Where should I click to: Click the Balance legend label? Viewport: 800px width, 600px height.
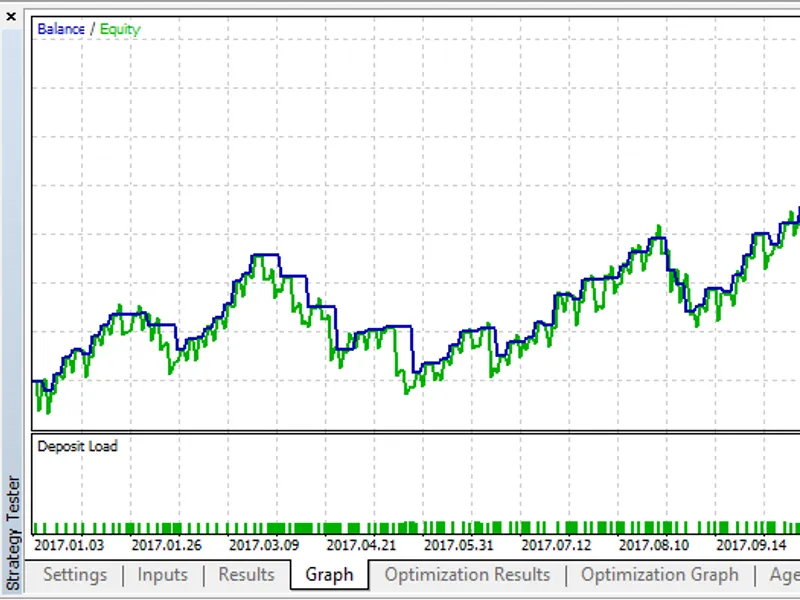pyautogui.click(x=61, y=29)
